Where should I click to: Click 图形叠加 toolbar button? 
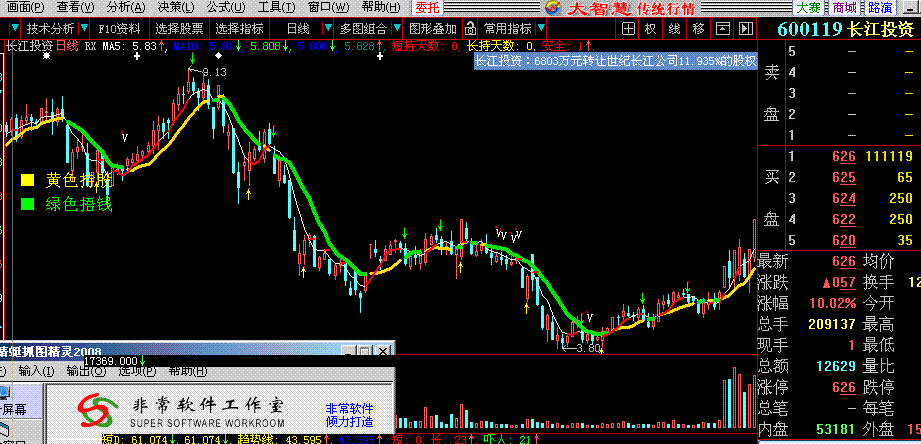click(x=433, y=28)
